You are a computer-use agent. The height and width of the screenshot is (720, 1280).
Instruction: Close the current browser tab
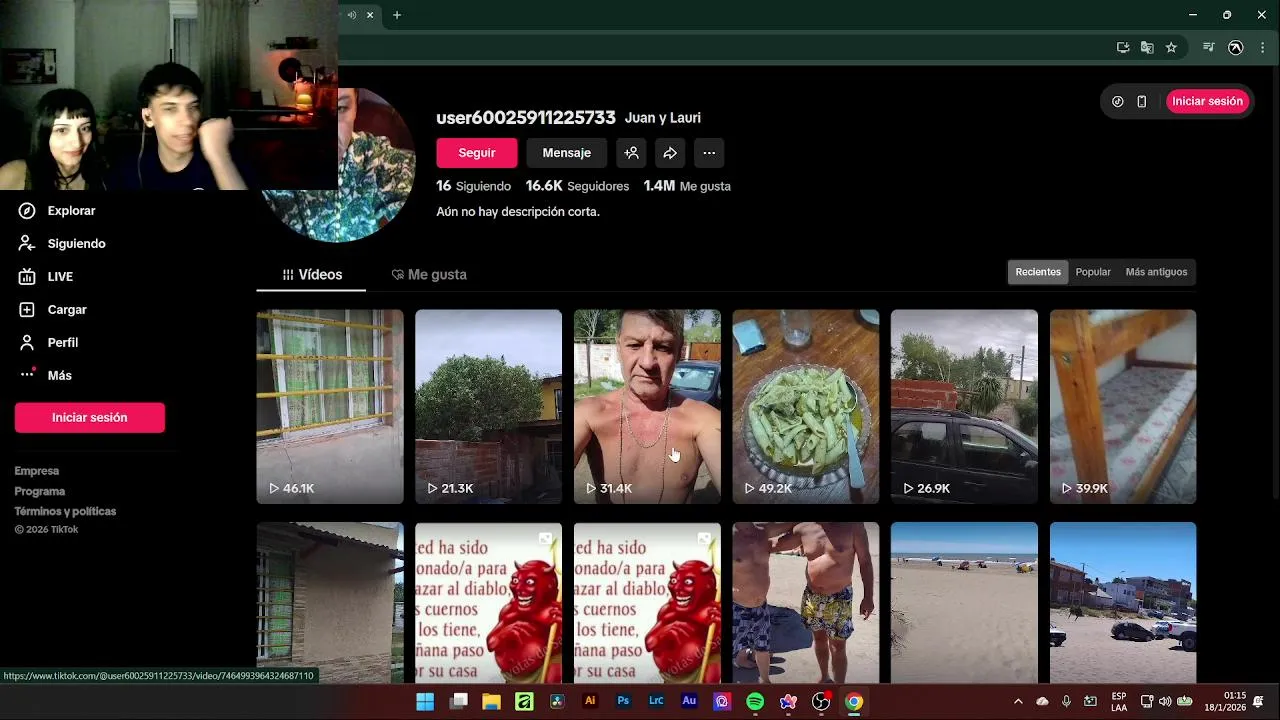click(x=370, y=15)
